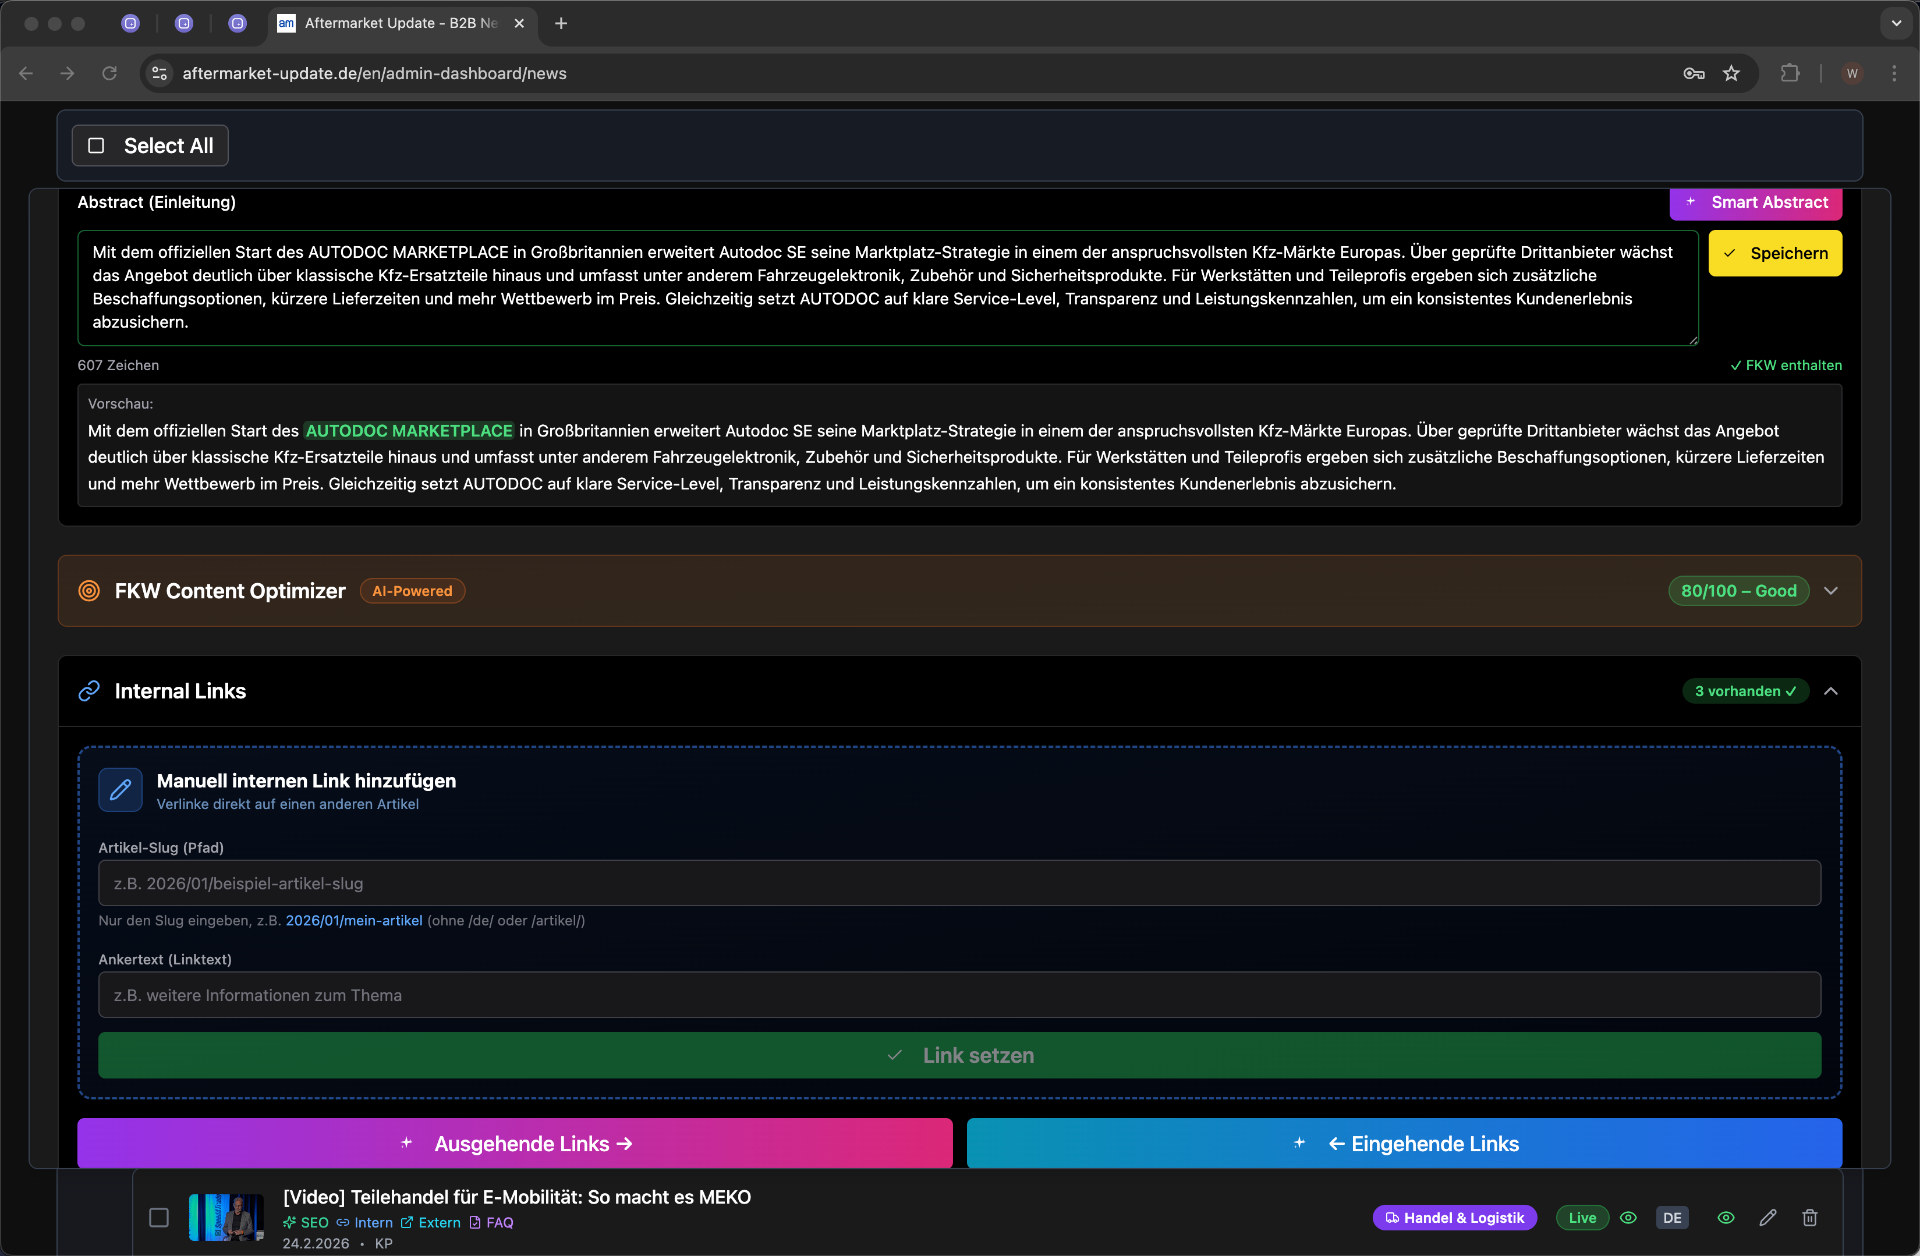The width and height of the screenshot is (1920, 1256).
Task: Open the browser extensions puzzle icon
Action: (x=1790, y=73)
